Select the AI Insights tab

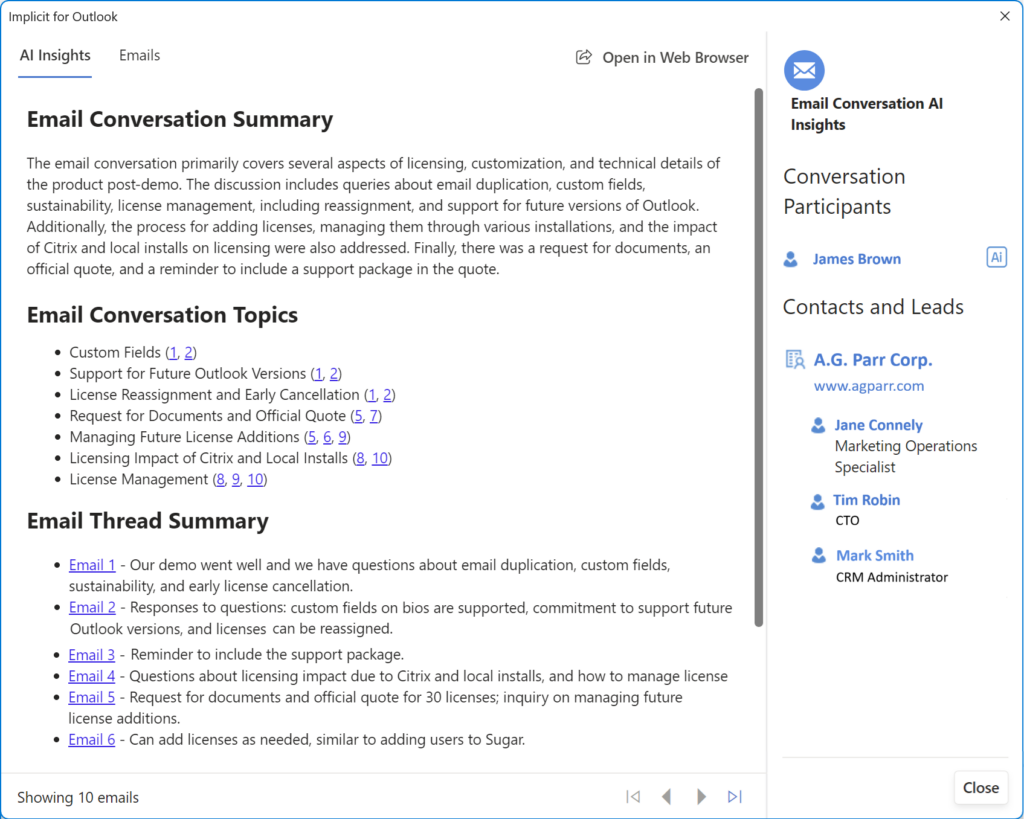[x=55, y=56]
